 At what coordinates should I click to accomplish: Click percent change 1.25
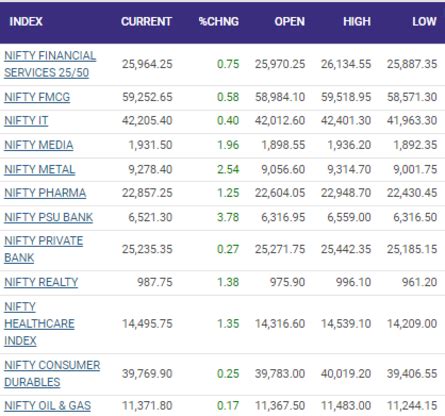point(228,193)
